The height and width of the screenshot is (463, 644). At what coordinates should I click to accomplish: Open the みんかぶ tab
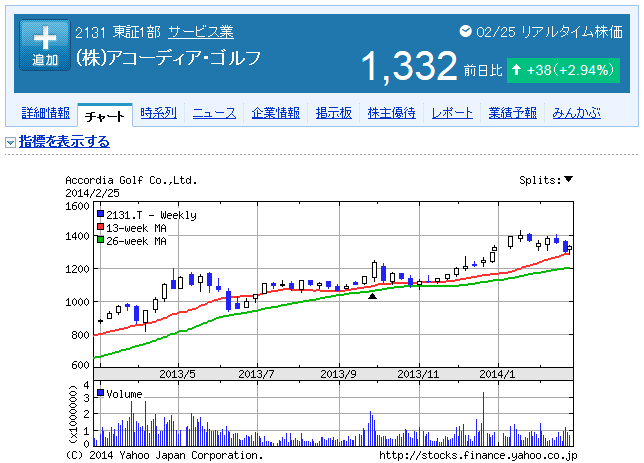(576, 113)
